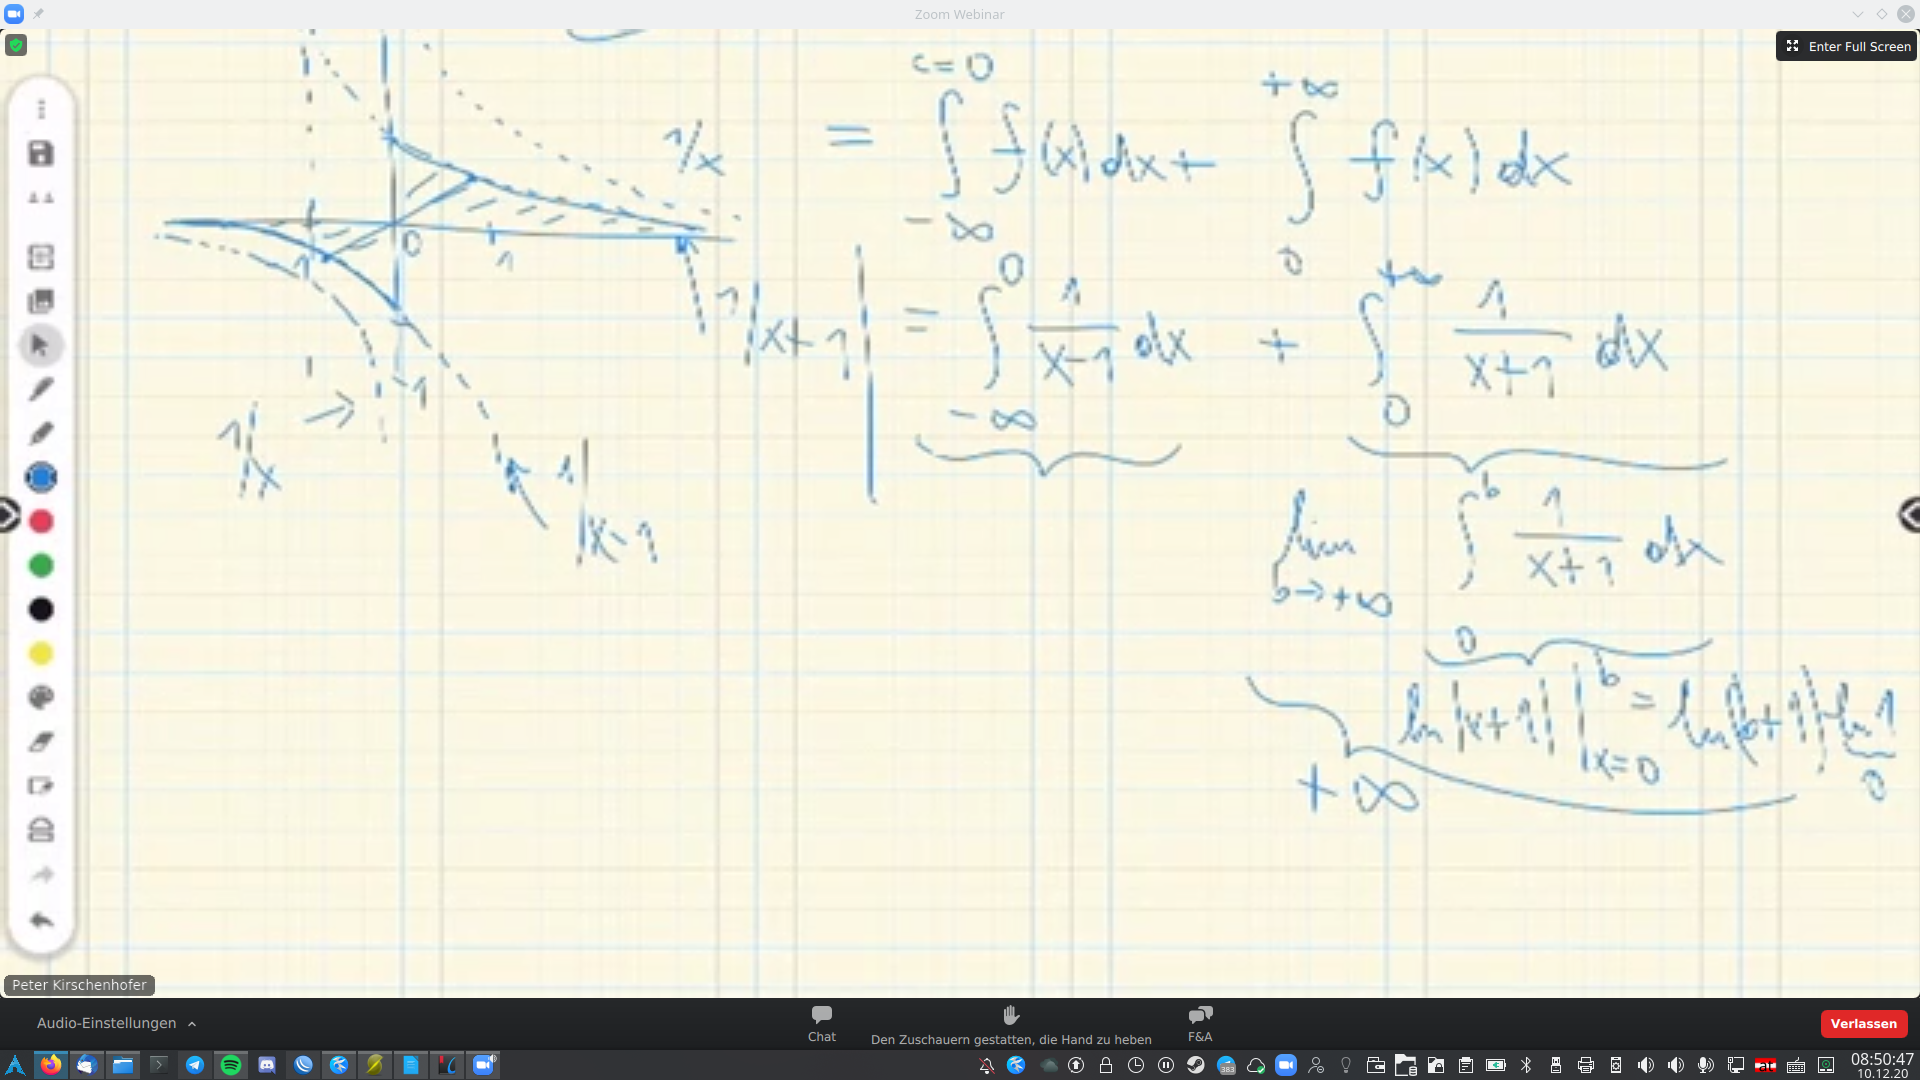Open the color palette picker

pyautogui.click(x=41, y=697)
